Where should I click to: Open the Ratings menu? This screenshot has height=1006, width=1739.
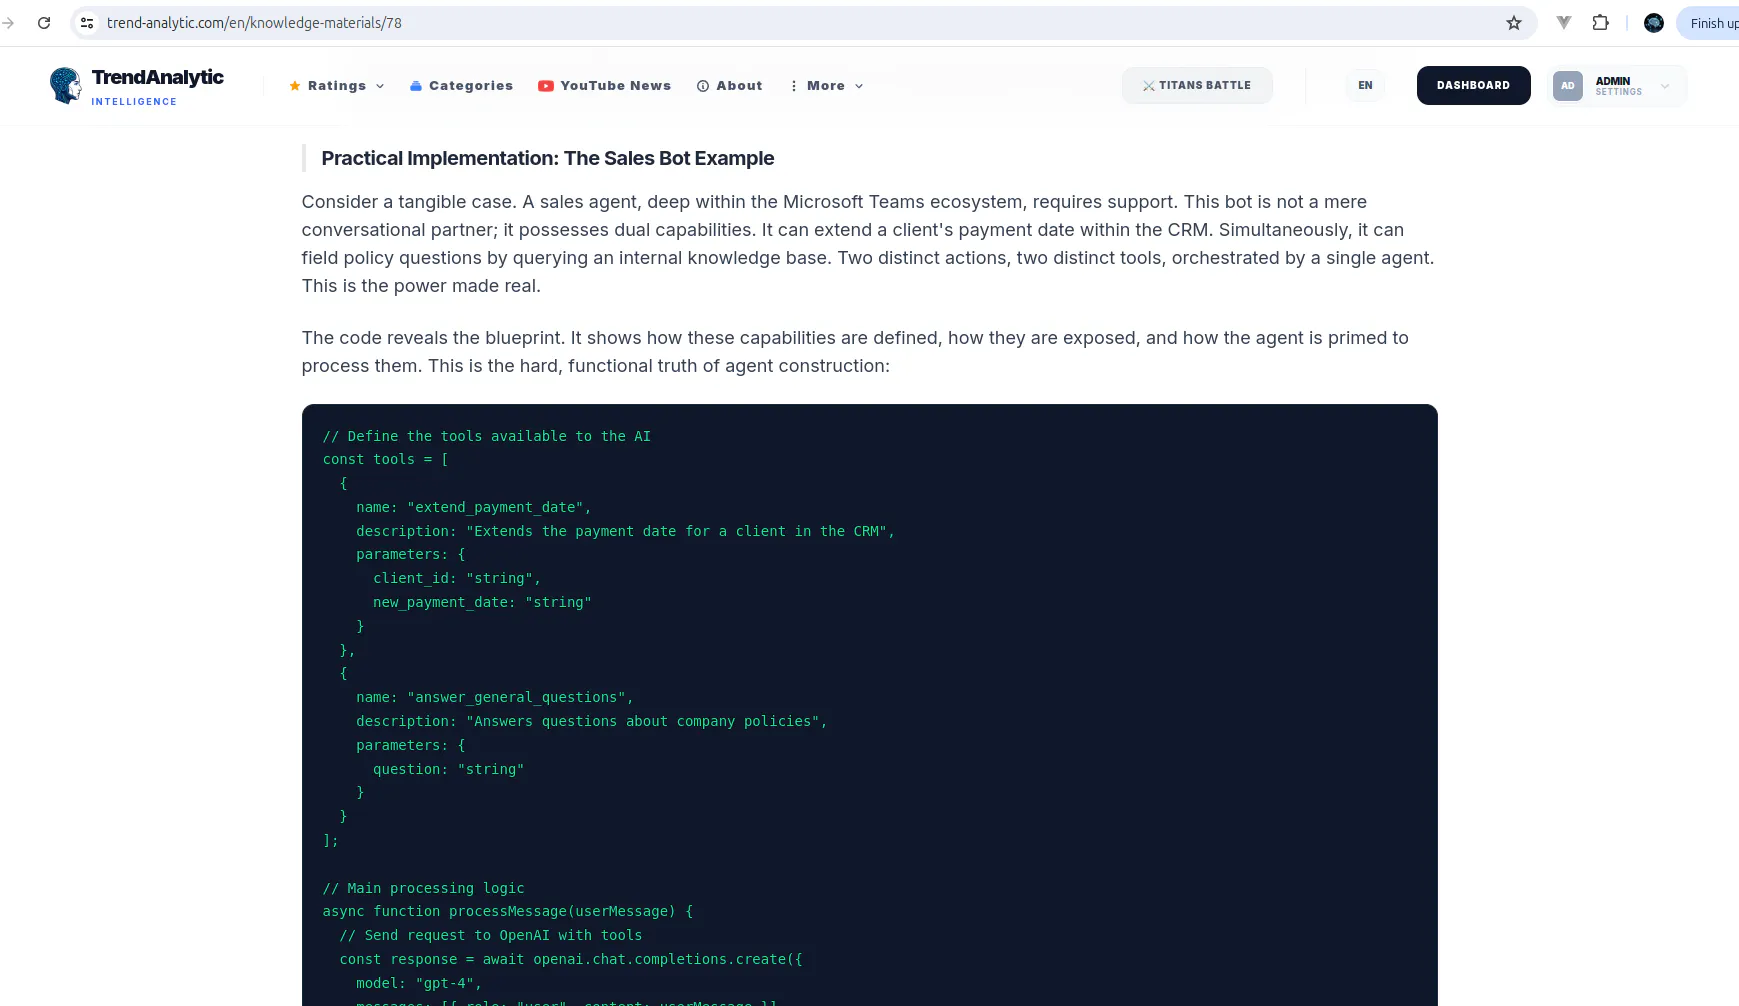337,86
